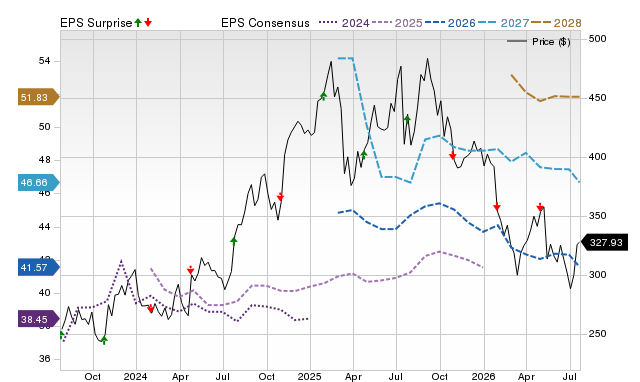Click the purple 38.45 value tag
Image resolution: width=640 pixels, height=382 pixels.
38,319
